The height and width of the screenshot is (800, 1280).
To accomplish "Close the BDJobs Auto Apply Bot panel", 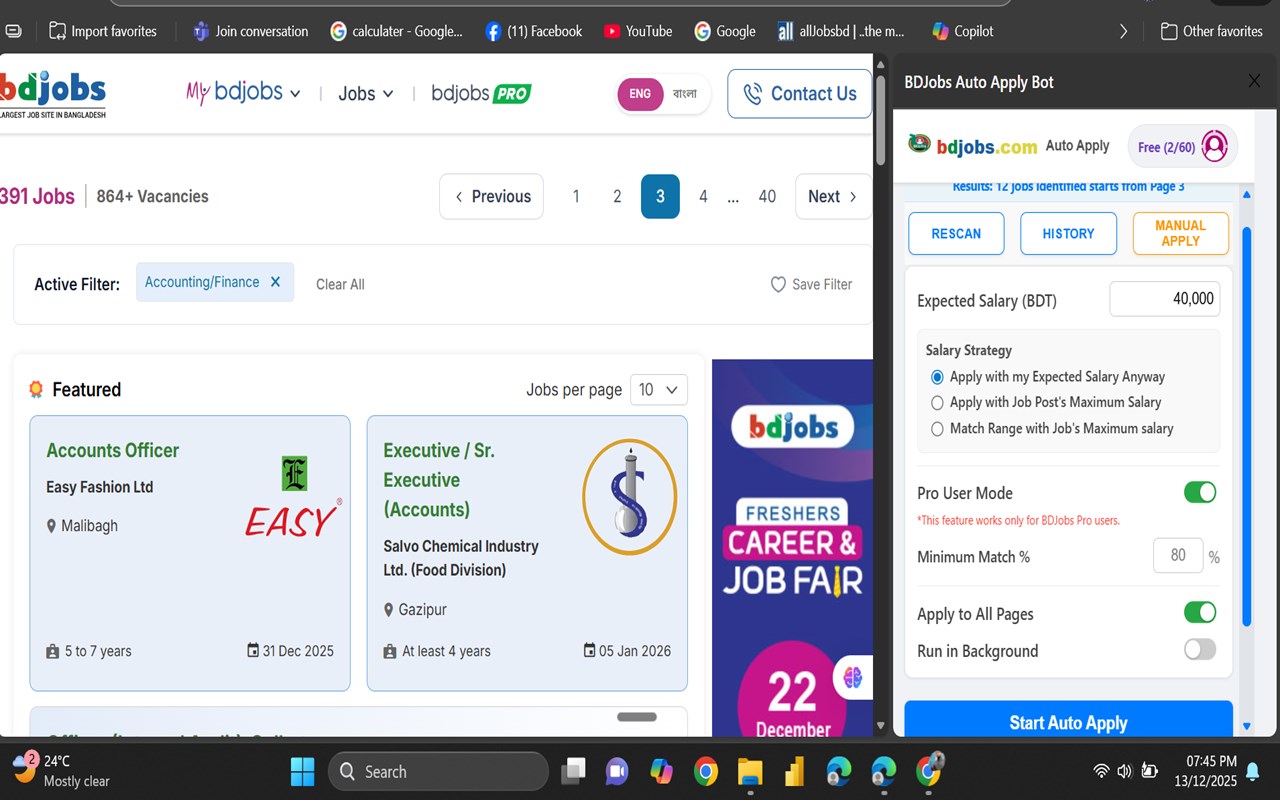I will pyautogui.click(x=1254, y=82).
